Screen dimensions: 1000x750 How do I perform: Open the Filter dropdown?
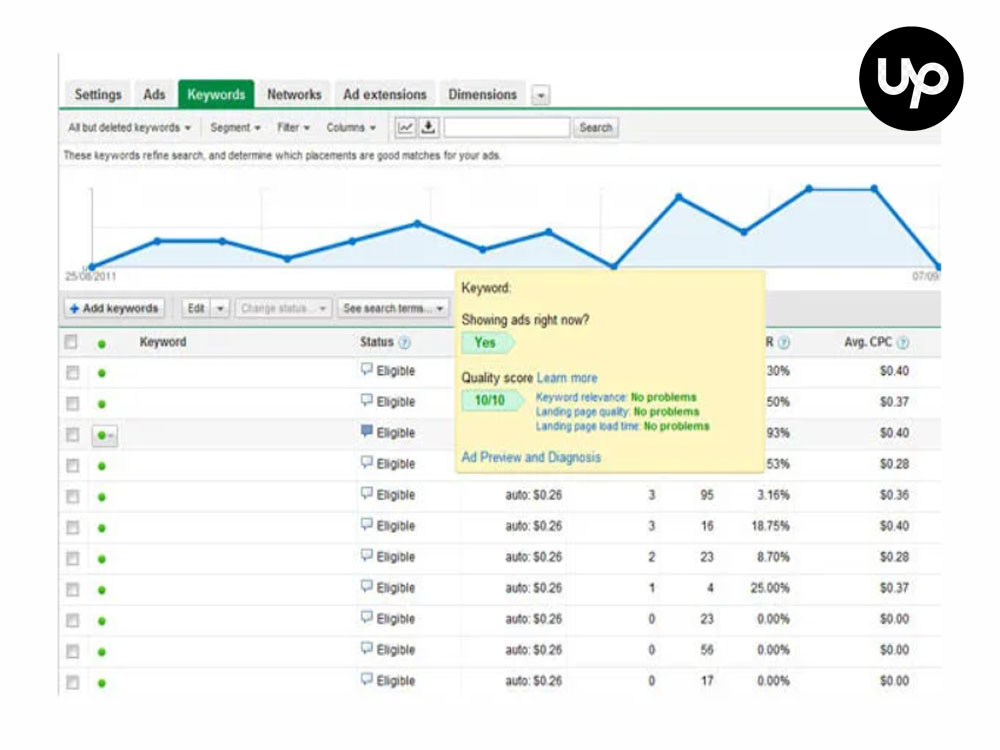point(293,128)
